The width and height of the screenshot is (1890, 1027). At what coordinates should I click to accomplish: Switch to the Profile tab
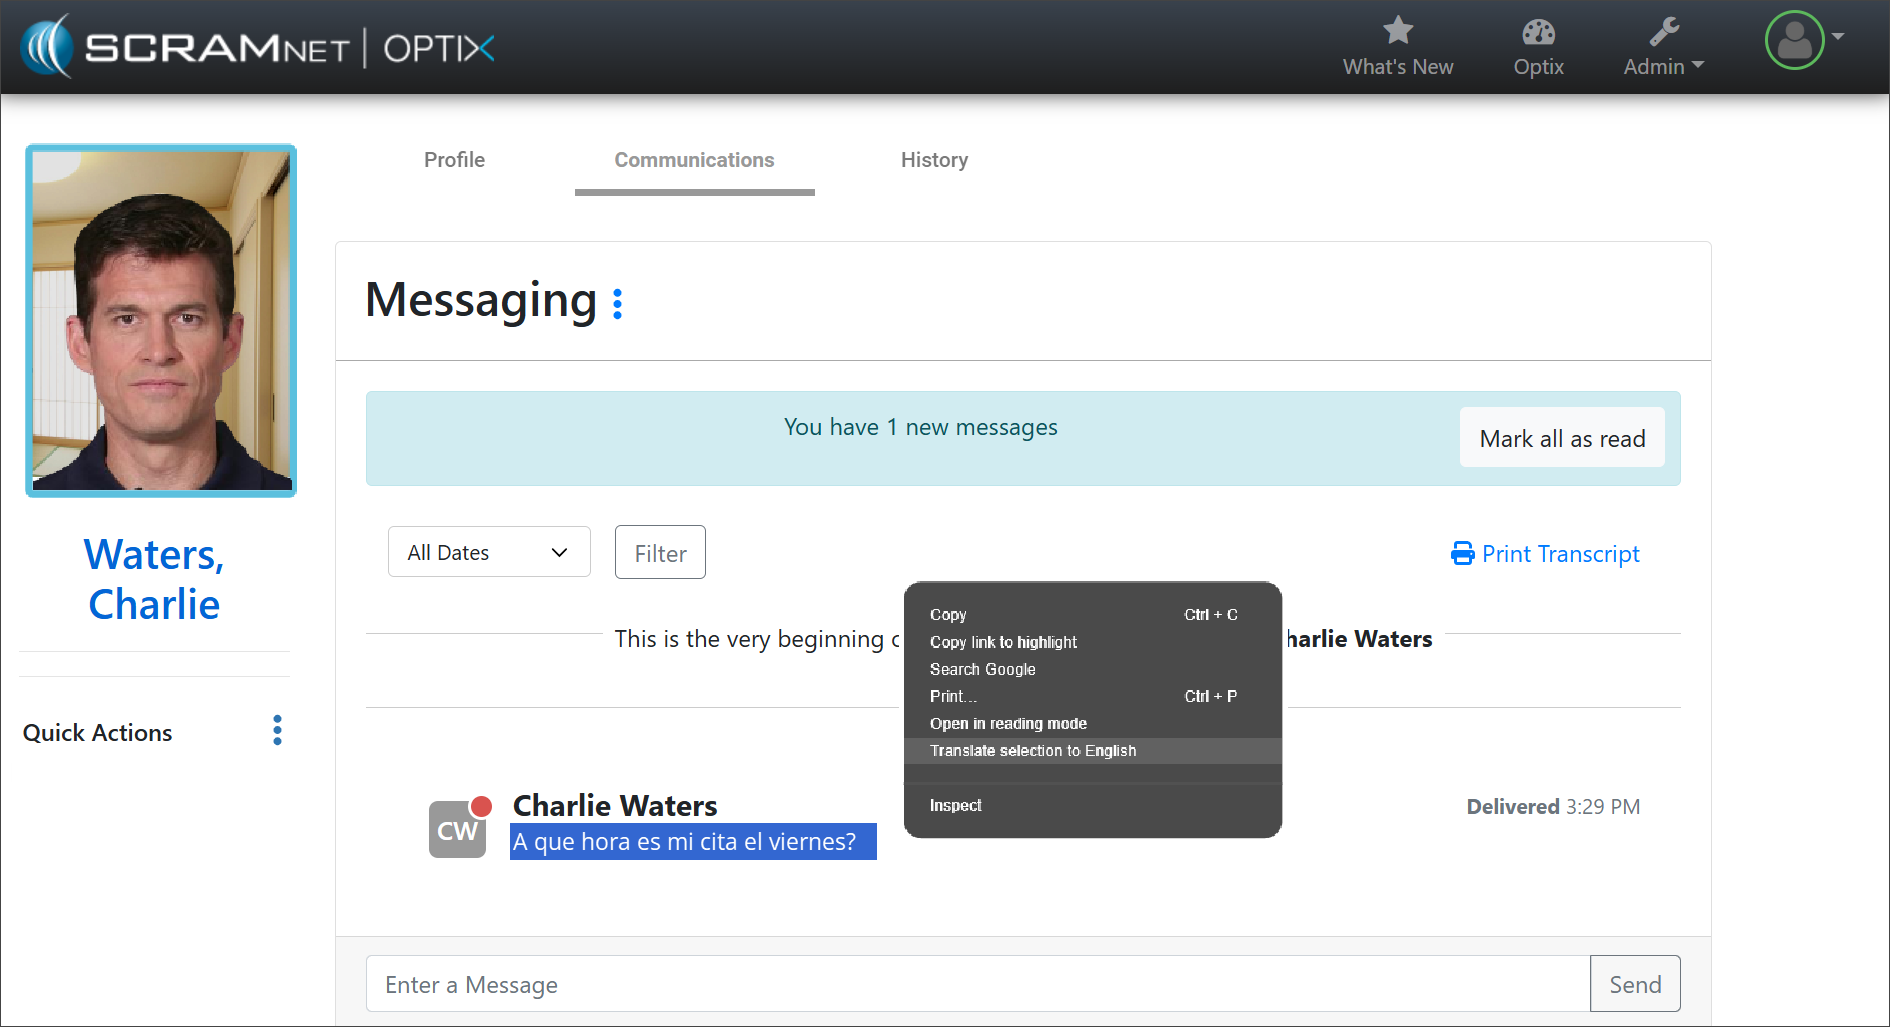454,160
